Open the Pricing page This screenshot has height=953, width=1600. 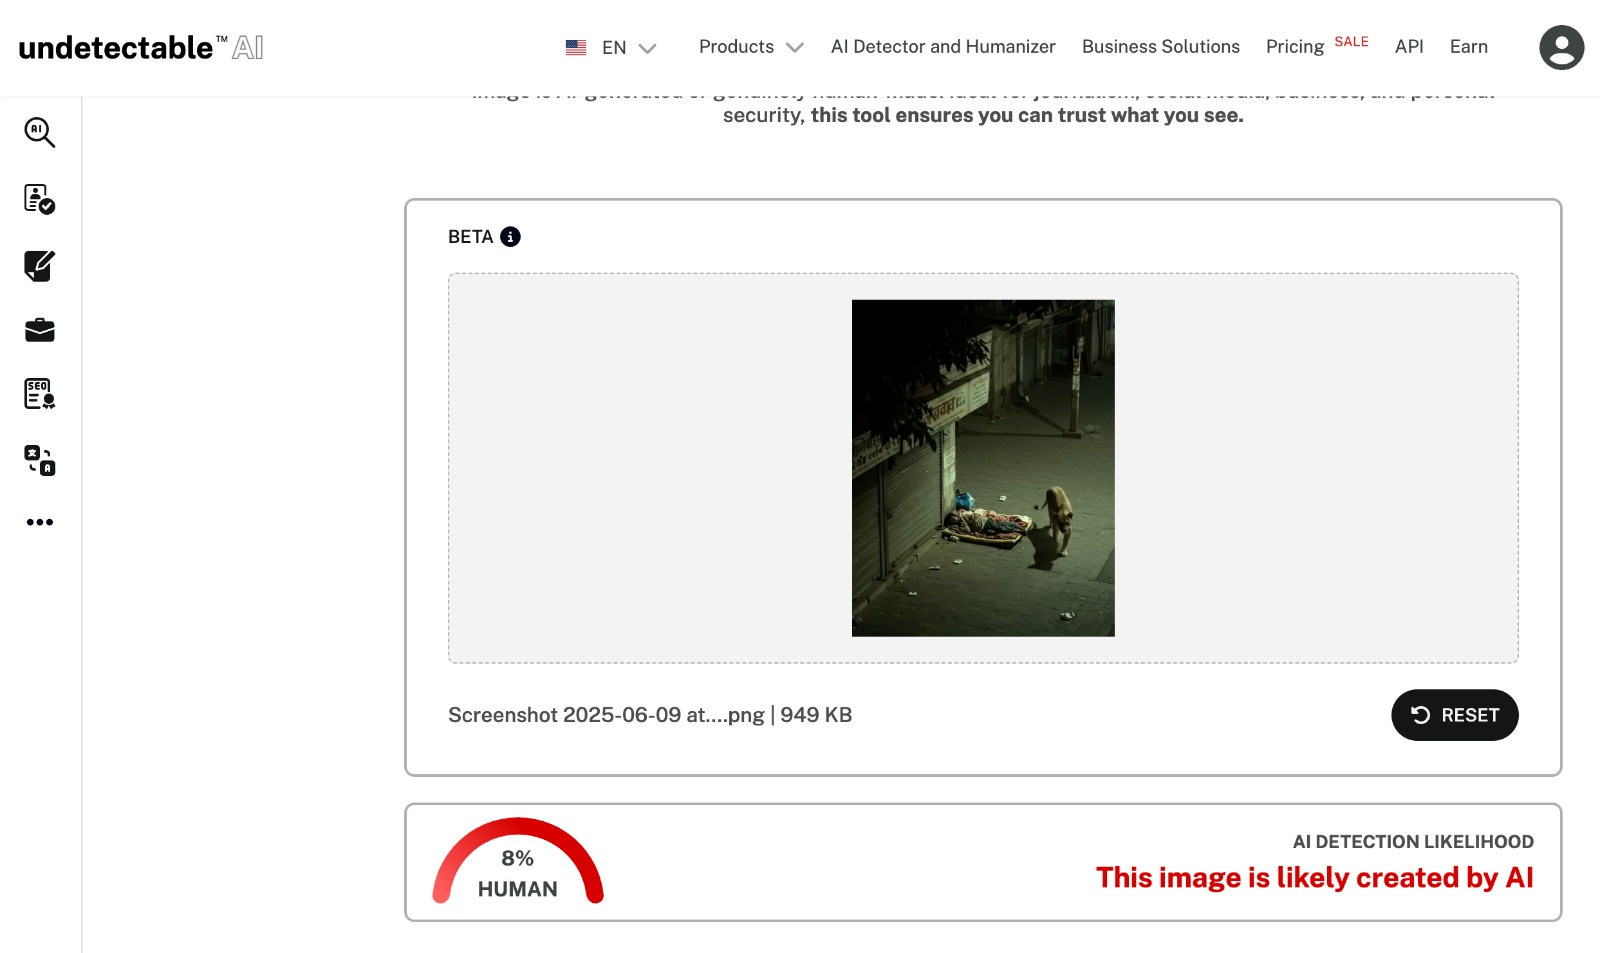(1295, 47)
